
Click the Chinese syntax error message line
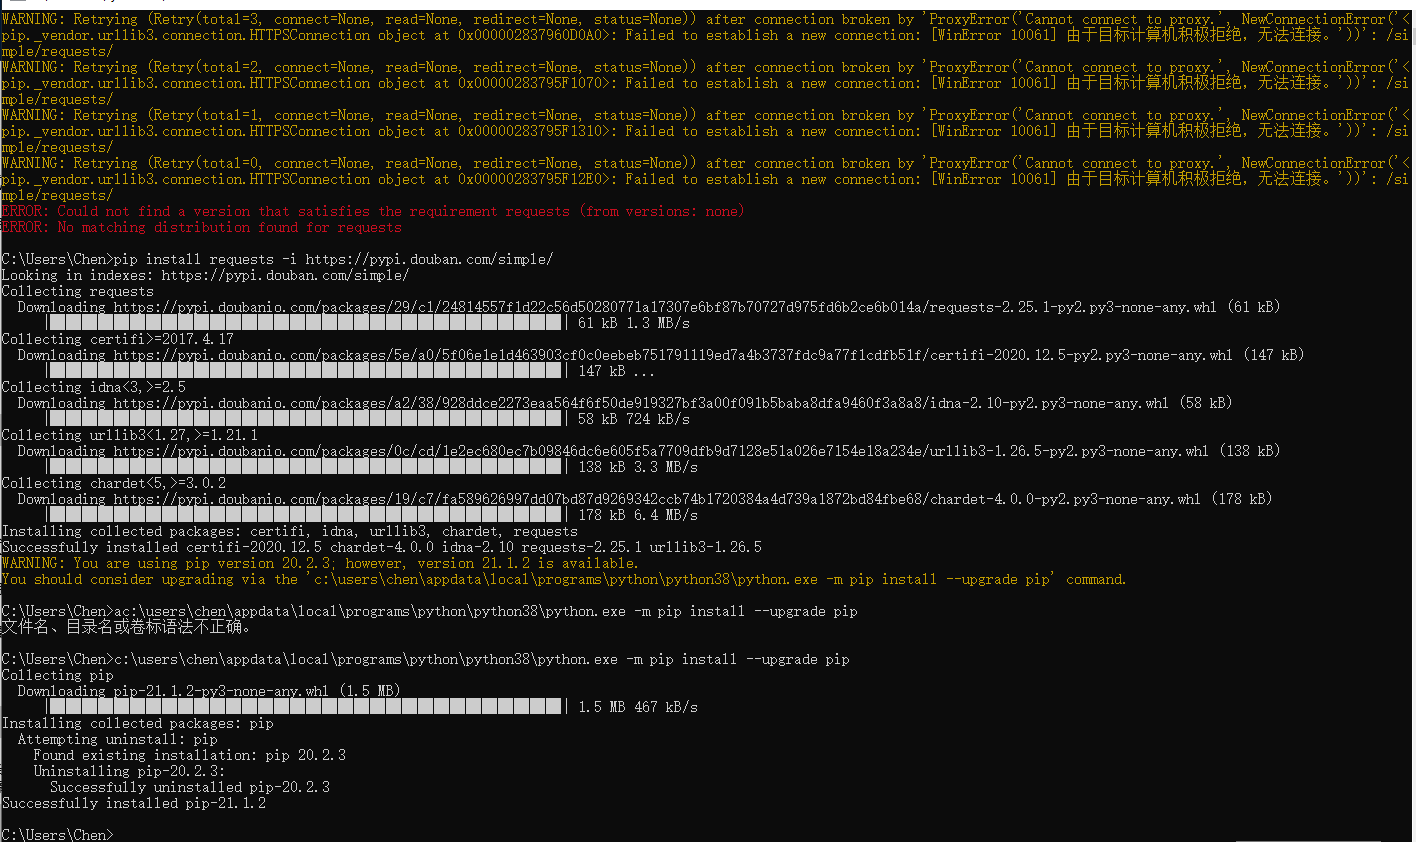126,627
